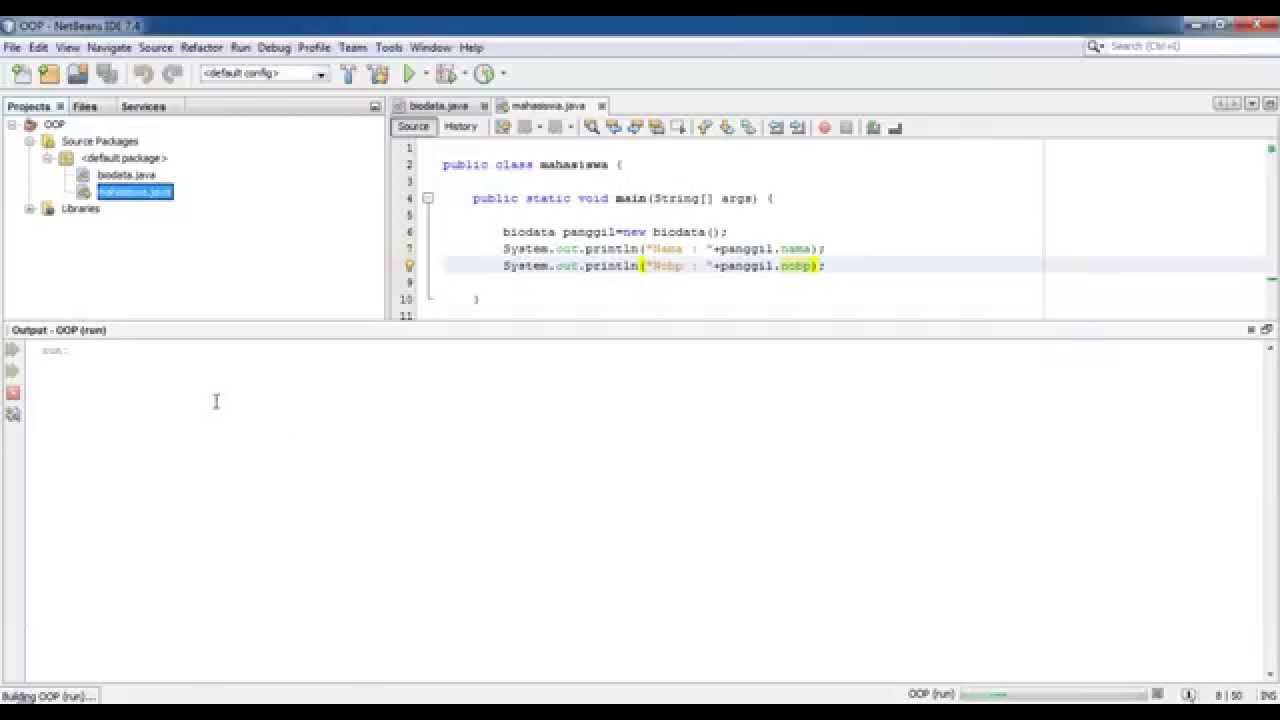Click the Shift Line Left icon
This screenshot has height=720, width=1280.
tap(776, 127)
